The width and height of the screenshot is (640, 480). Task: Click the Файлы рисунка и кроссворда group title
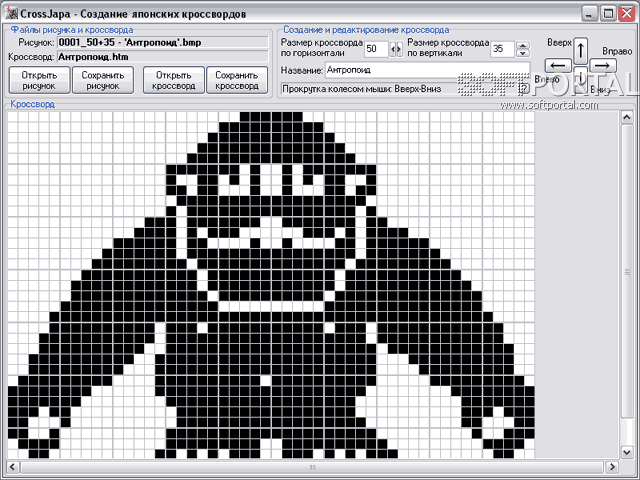[x=72, y=30]
